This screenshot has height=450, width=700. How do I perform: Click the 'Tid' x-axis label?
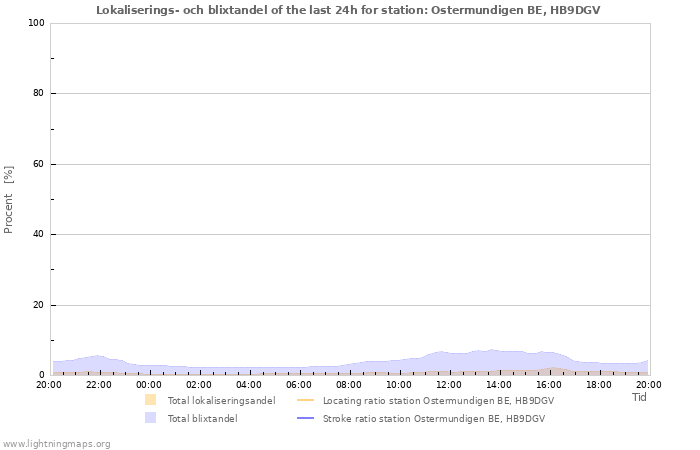(x=639, y=397)
